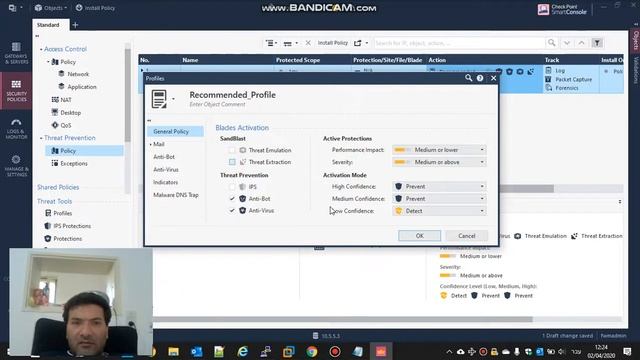Open help in Profiles dialog title bar
The image size is (640, 360).
click(x=480, y=78)
